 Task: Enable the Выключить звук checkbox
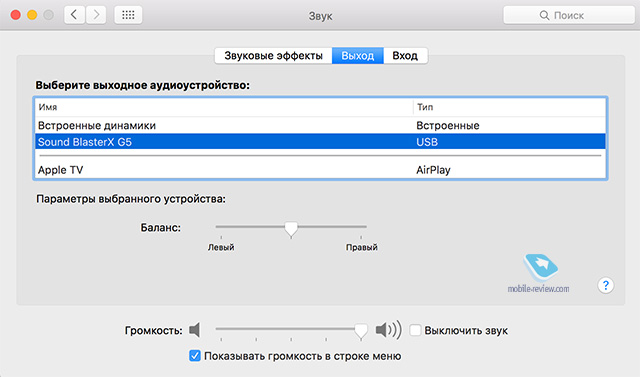click(x=415, y=330)
